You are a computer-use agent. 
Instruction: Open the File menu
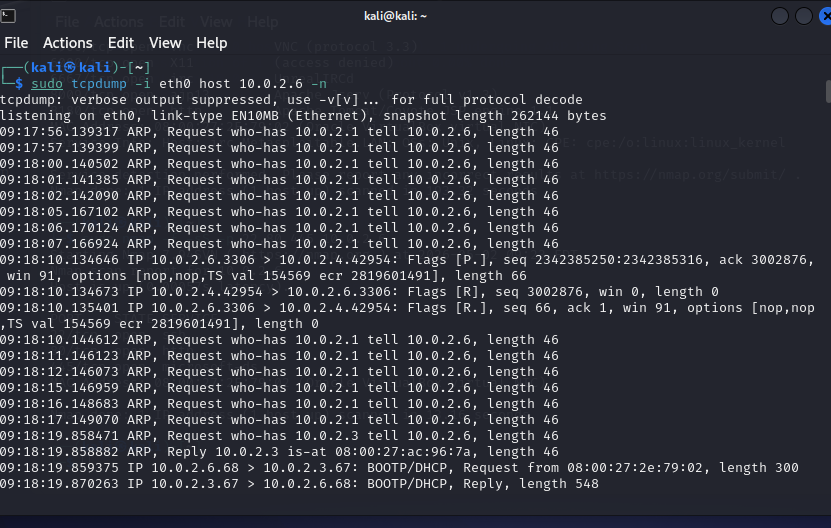click(x=16, y=43)
